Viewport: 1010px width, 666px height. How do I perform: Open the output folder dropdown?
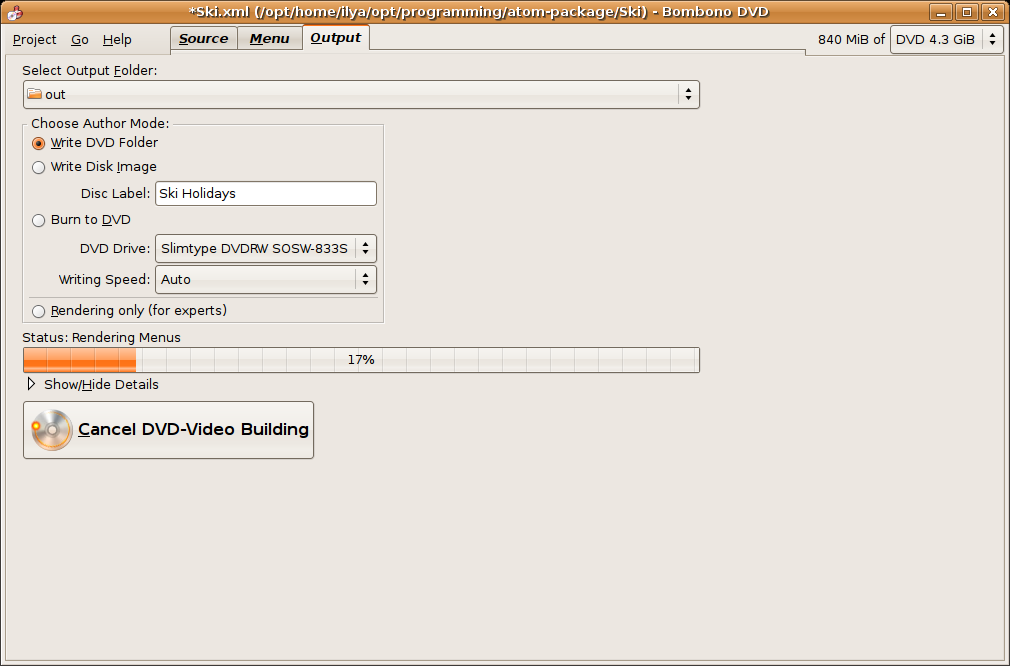tap(361, 94)
